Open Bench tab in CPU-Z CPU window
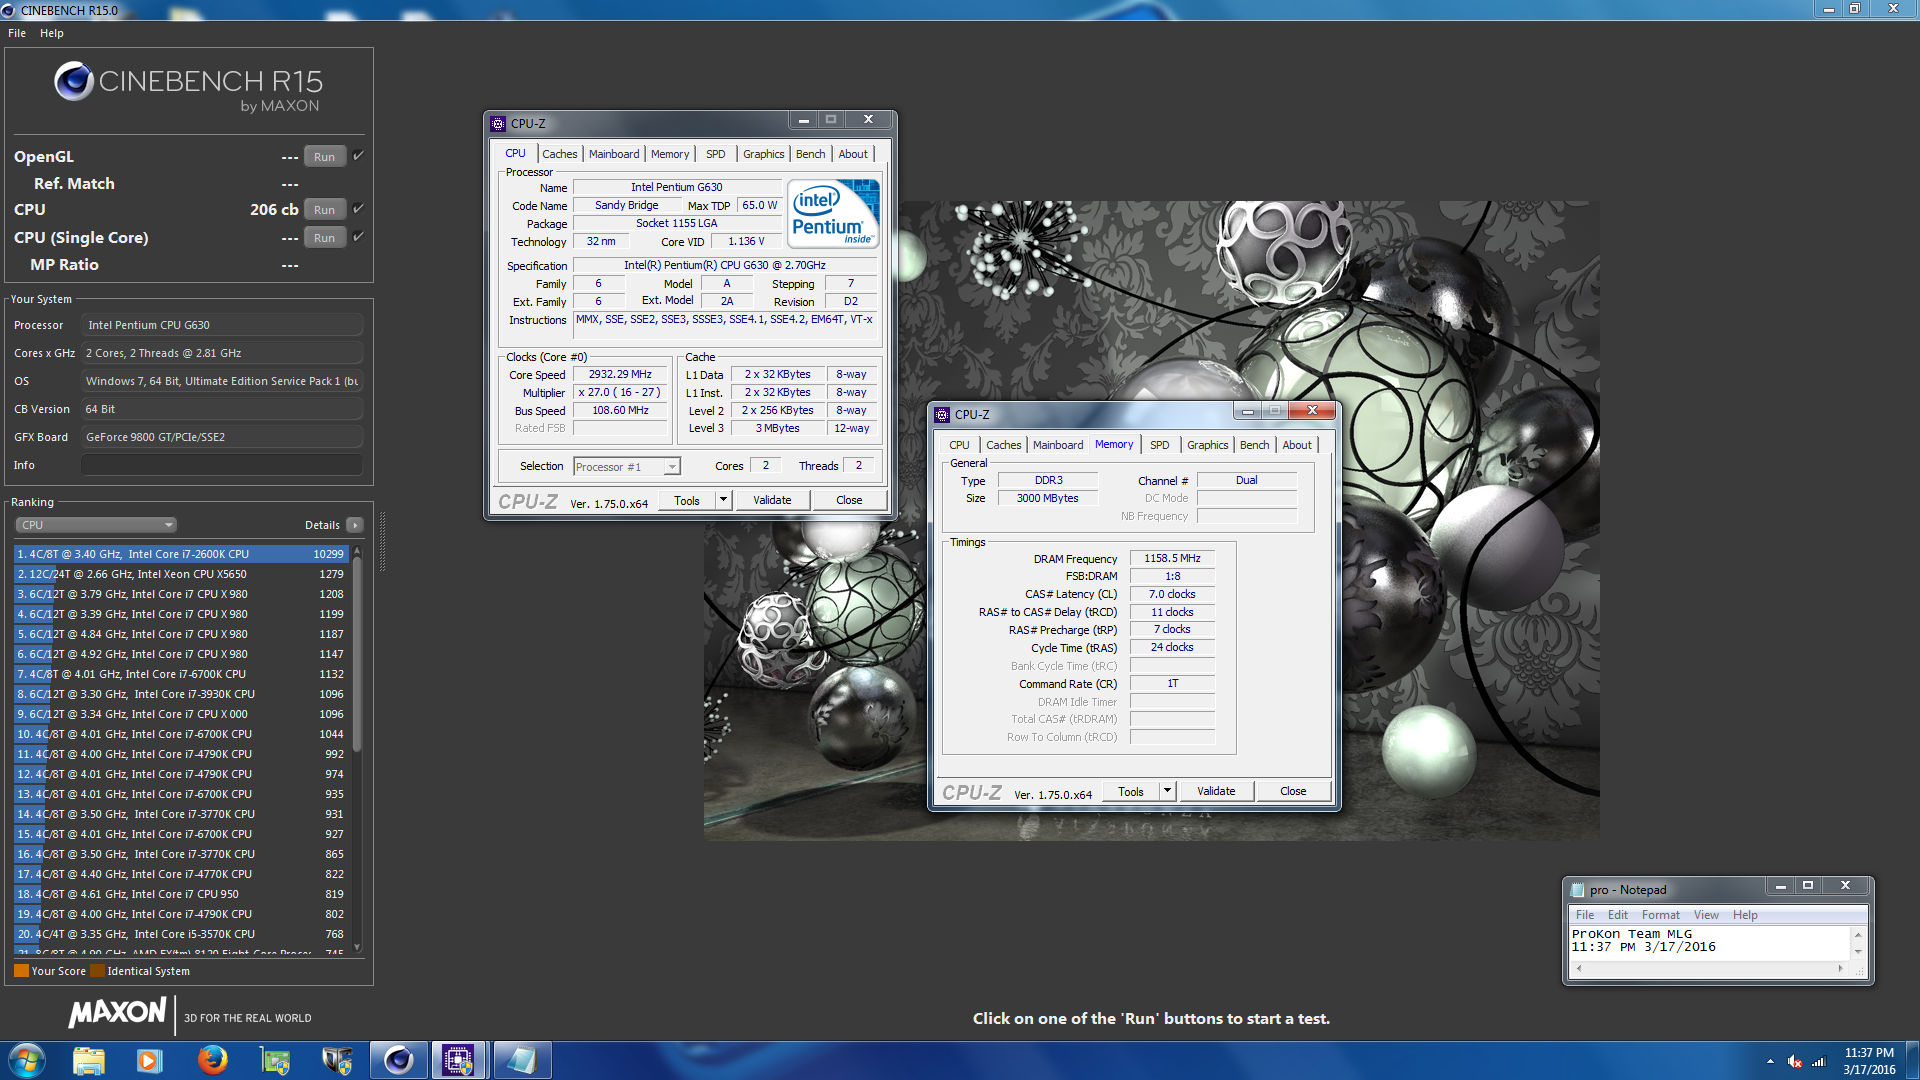The width and height of the screenshot is (1920, 1080). (811, 154)
